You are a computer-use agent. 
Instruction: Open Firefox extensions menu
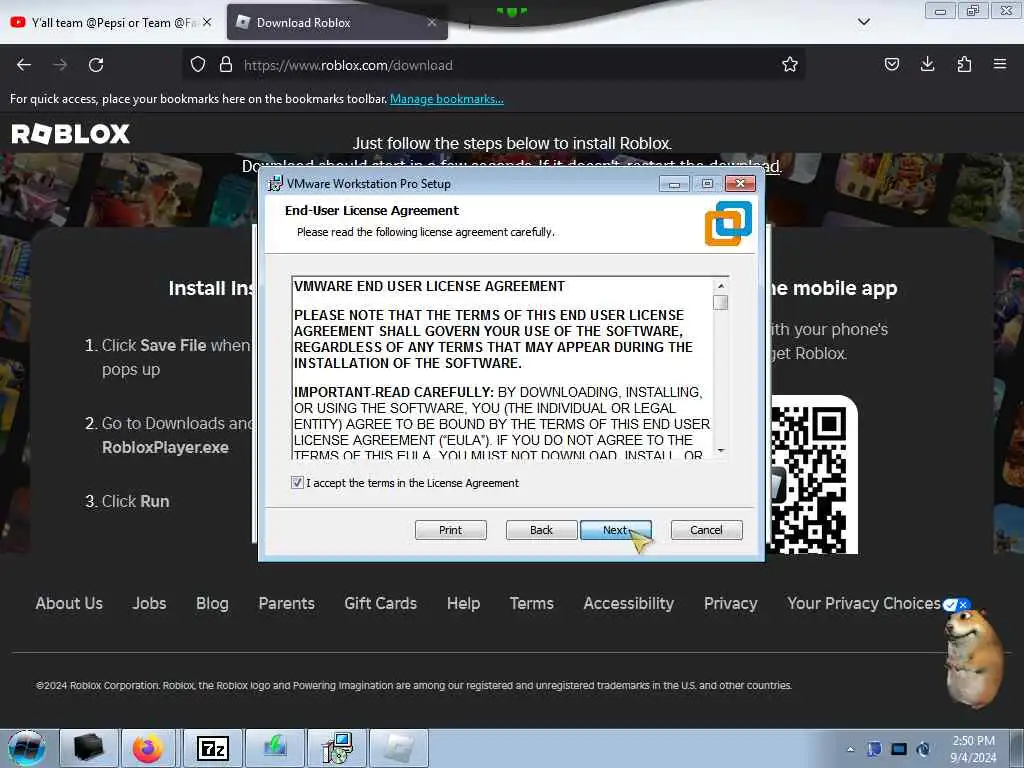[964, 64]
